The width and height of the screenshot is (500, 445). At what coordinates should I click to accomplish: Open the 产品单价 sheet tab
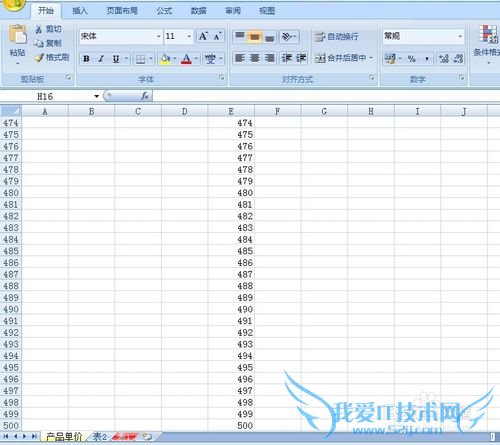(x=64, y=436)
